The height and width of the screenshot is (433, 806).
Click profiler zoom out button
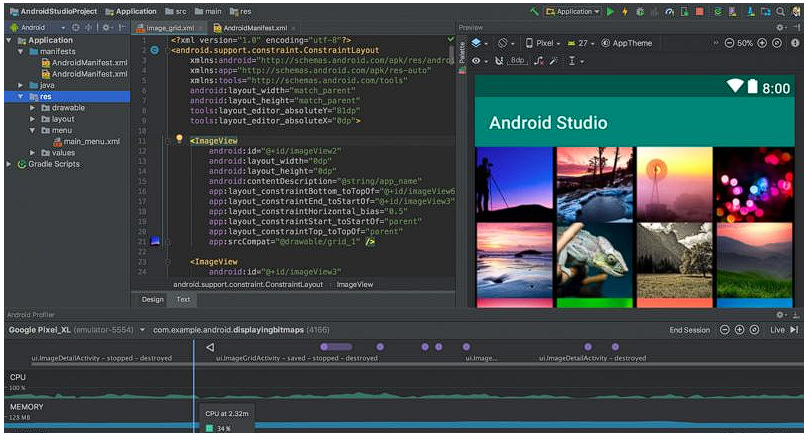point(725,330)
